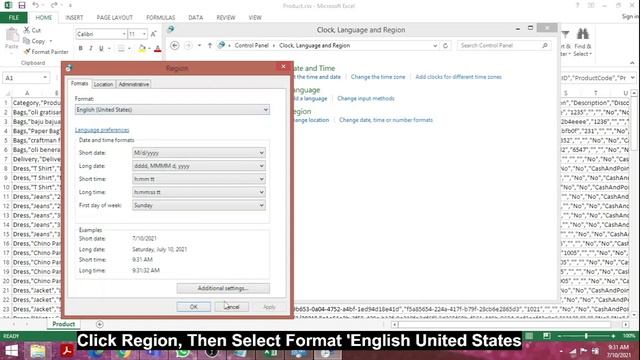Click Add clocks for different time zones link

click(458, 77)
